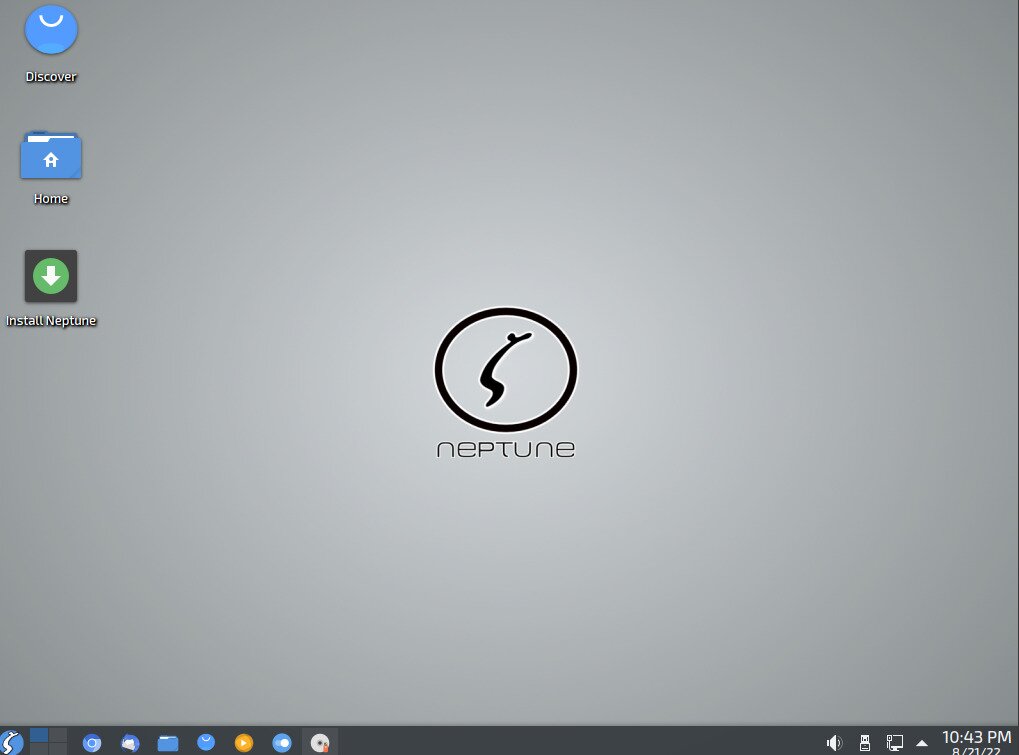Open the Neptune application launcher menu
Screen dimensions: 1019x755
coord(11,742)
